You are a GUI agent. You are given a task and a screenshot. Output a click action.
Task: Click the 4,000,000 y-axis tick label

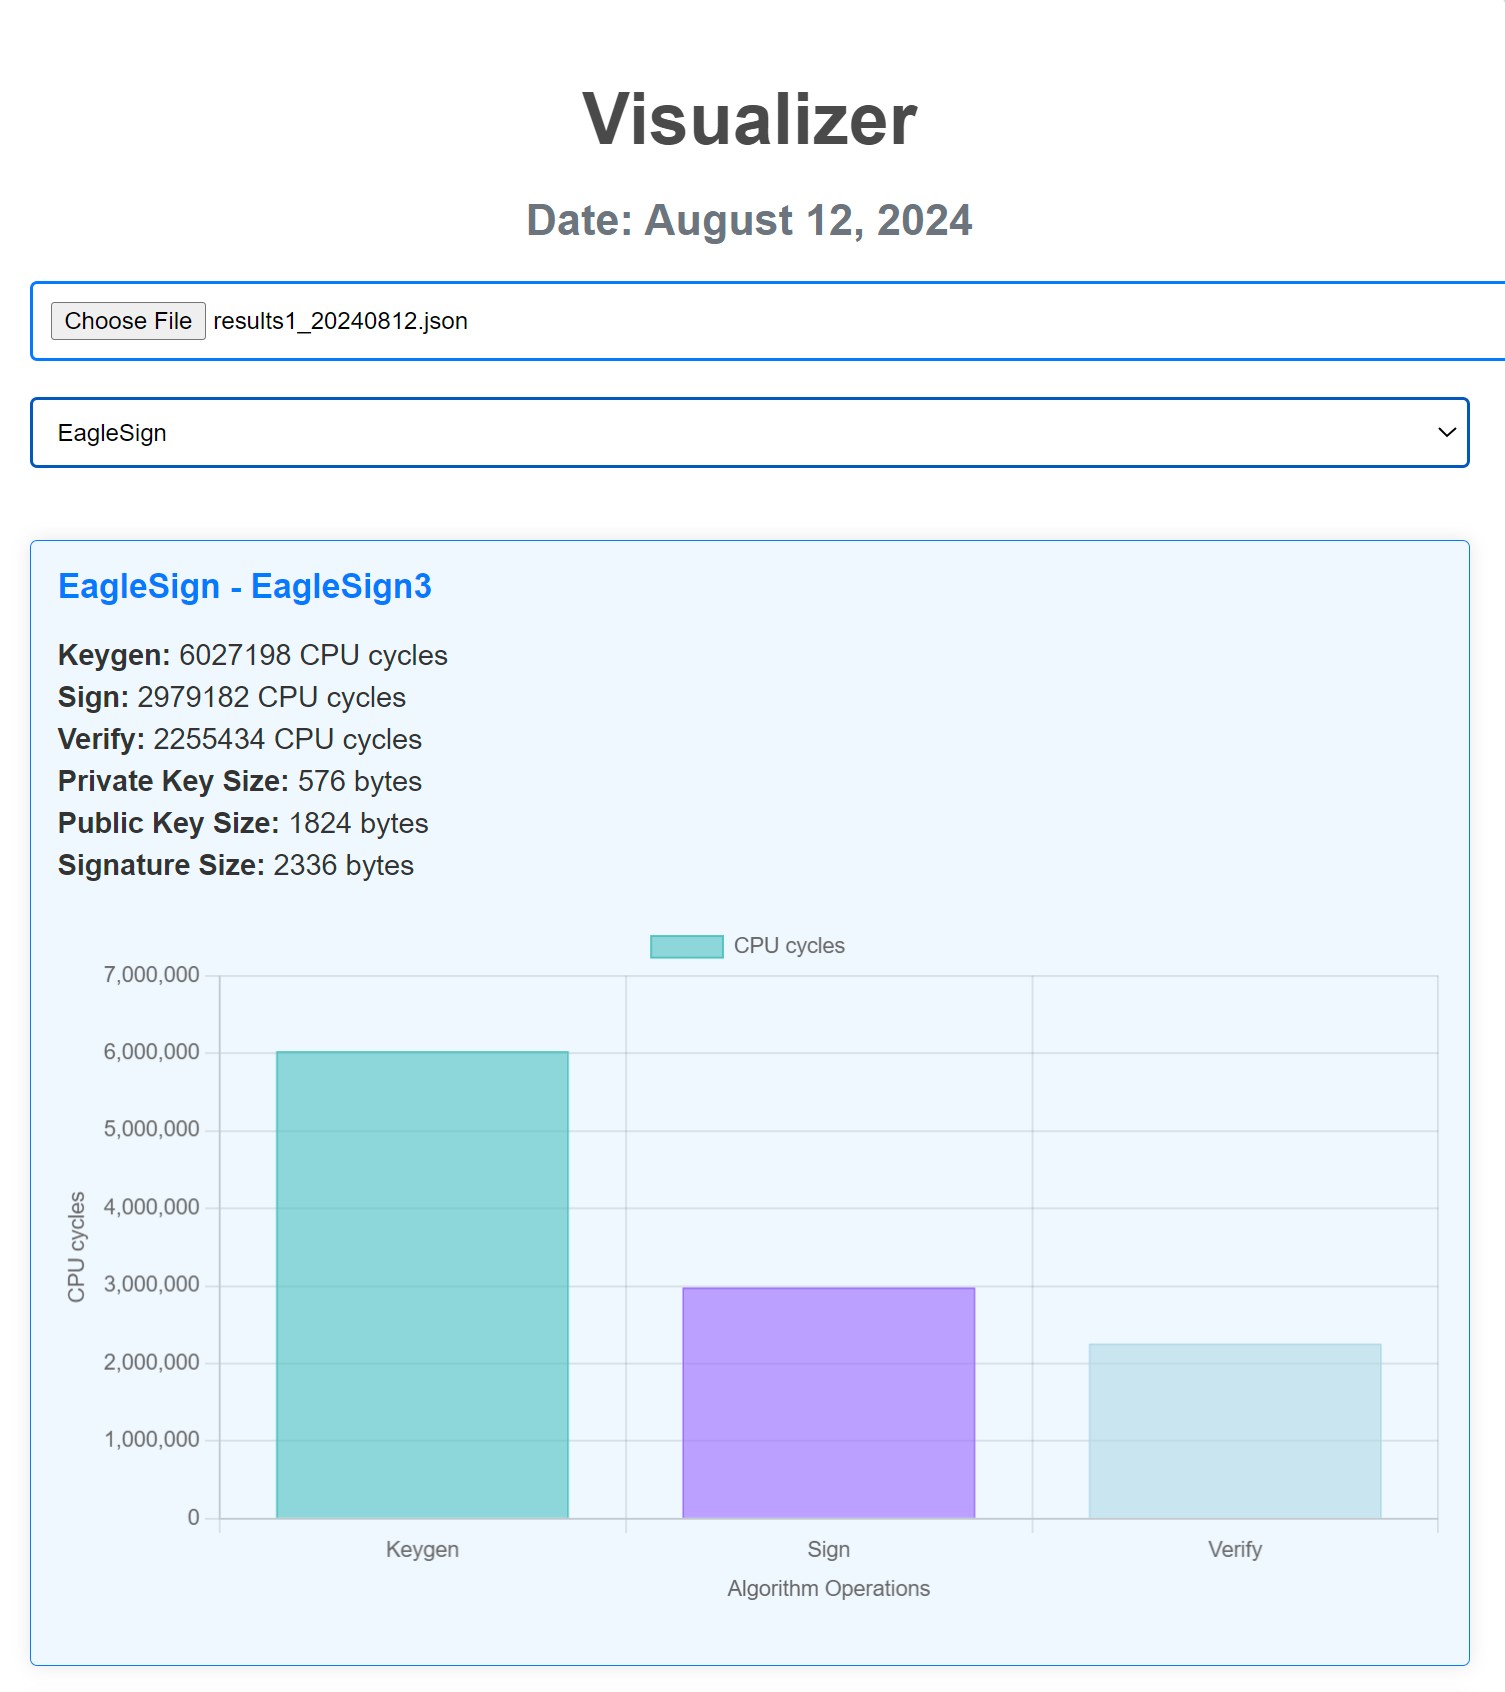point(152,1207)
